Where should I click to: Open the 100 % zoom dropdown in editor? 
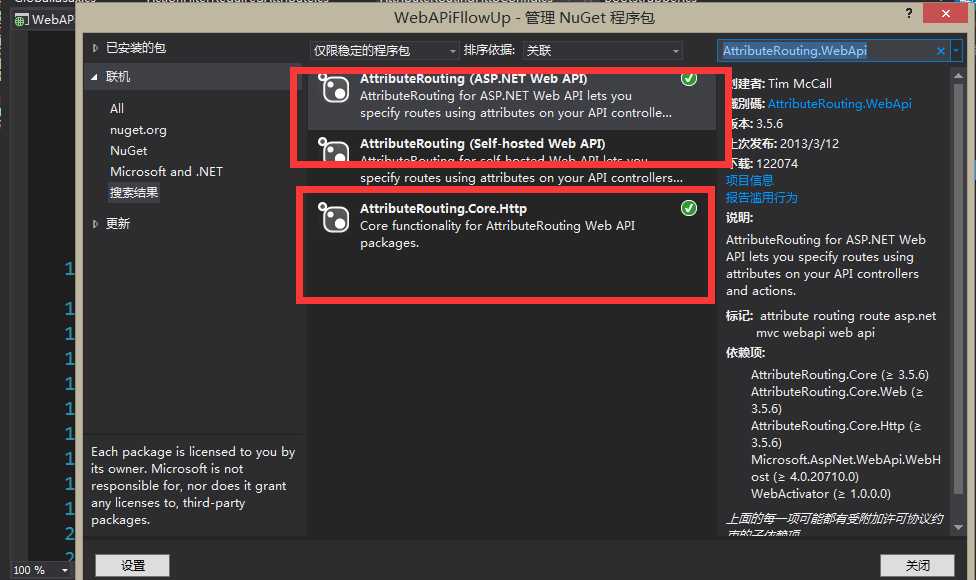click(65, 570)
